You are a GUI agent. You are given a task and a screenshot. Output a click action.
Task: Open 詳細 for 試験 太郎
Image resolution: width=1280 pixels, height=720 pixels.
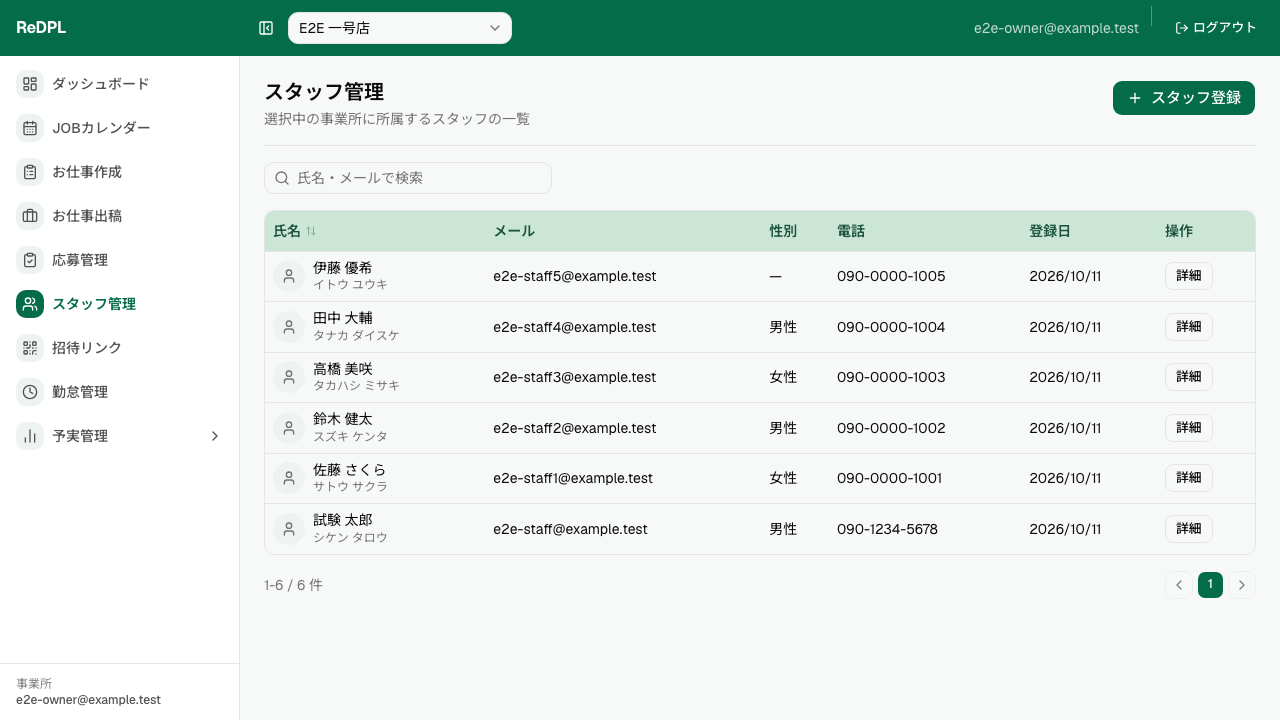[x=1189, y=529]
